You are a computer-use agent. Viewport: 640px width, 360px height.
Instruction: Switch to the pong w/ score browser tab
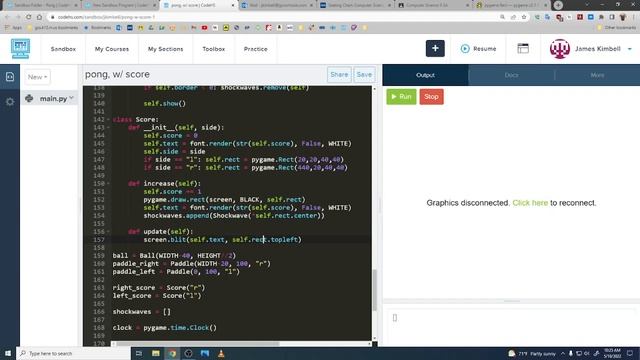point(198,5)
